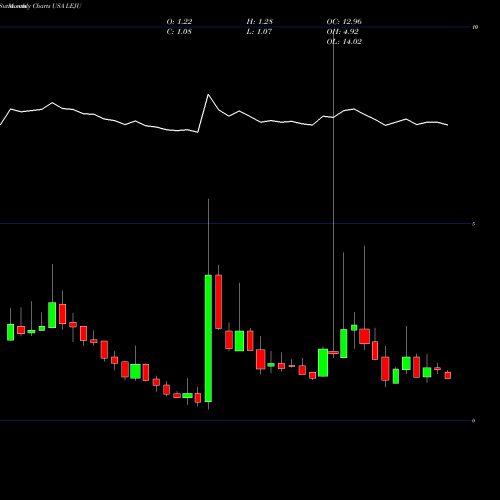Click the 'OL: 14.02' reading
Image resolution: width=500 pixels, height=500 pixels.
(x=344, y=42)
